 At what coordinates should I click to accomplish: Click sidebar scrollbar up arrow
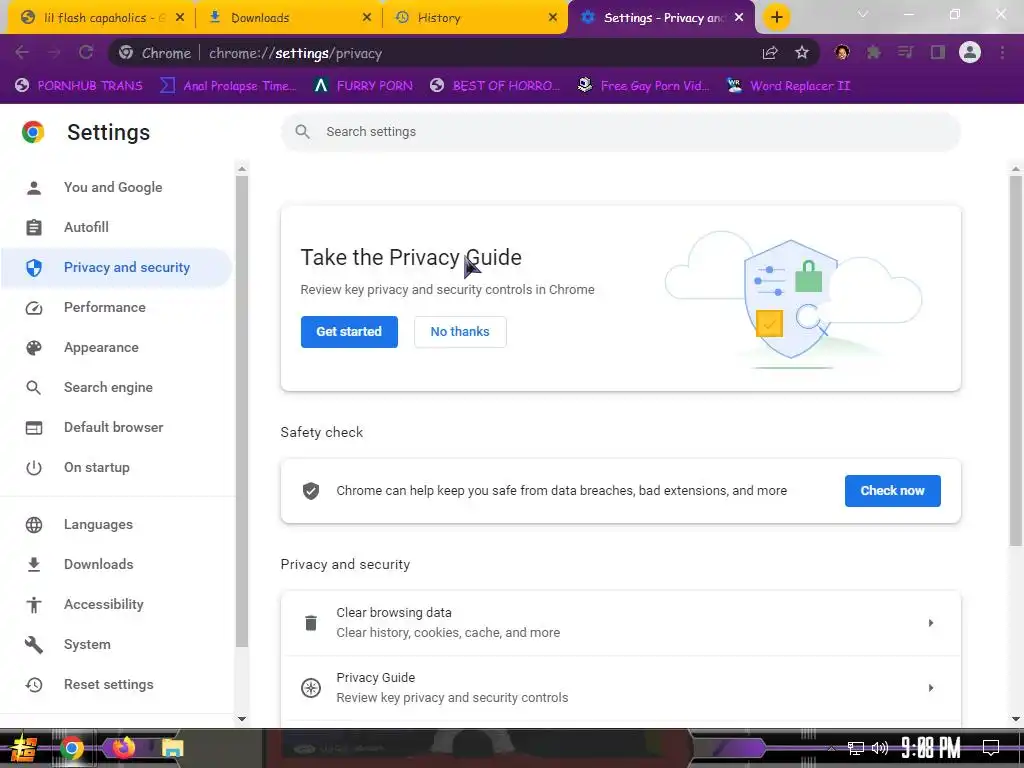point(242,169)
